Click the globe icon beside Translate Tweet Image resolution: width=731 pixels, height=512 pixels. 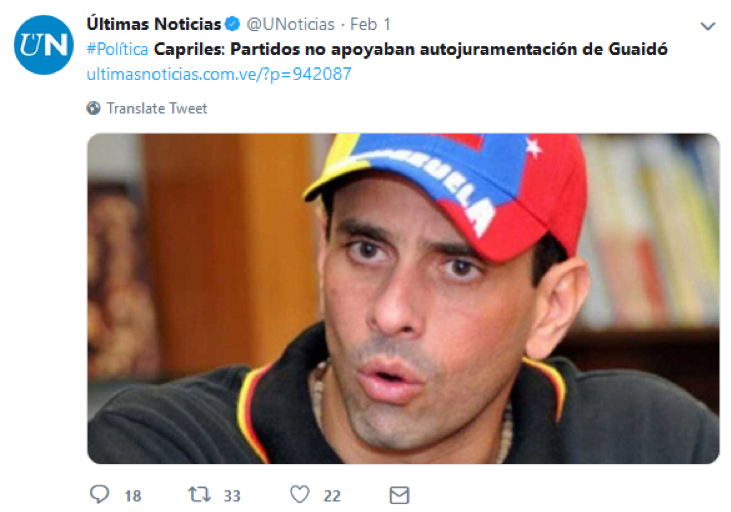pos(93,108)
